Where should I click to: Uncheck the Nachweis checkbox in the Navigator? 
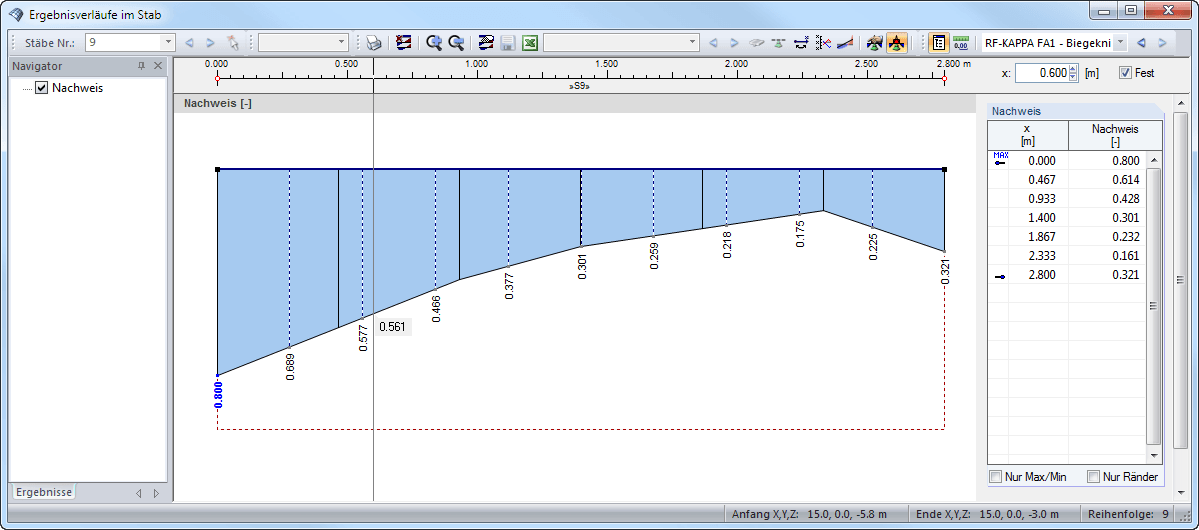pos(41,88)
